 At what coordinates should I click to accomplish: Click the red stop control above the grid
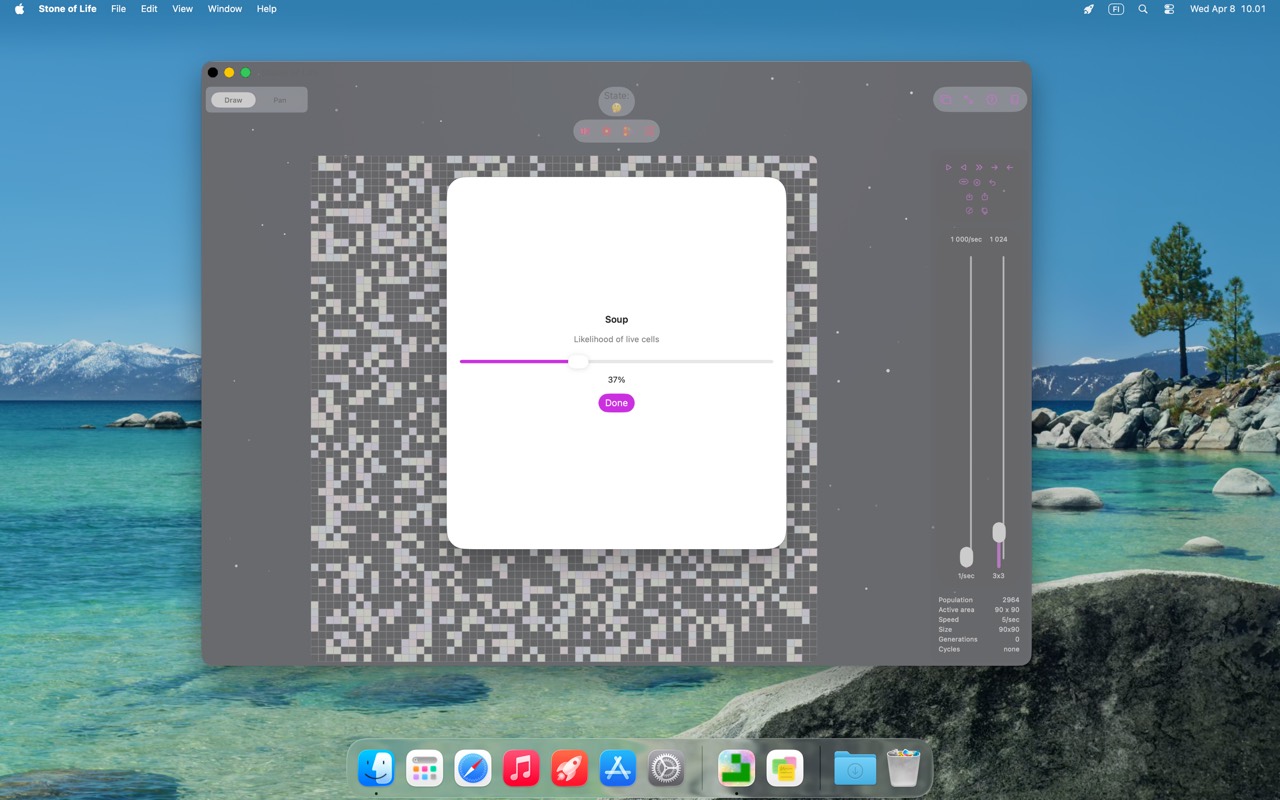[606, 131]
